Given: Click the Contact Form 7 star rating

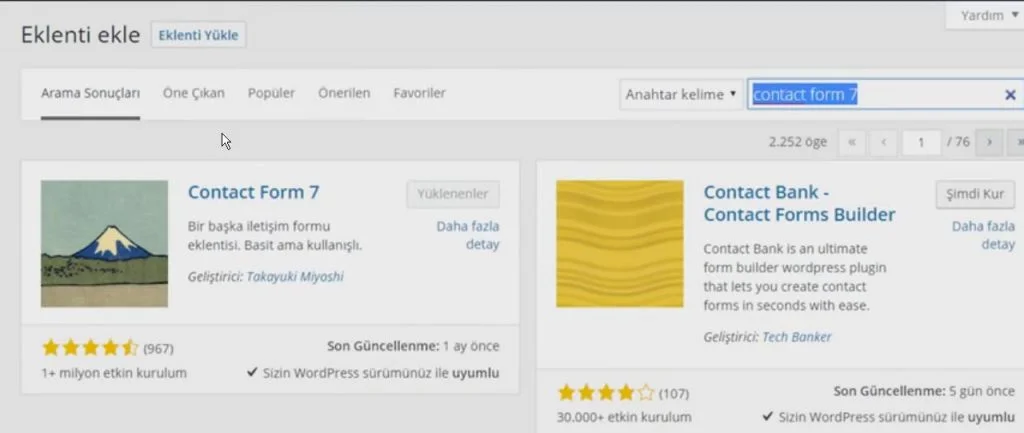Looking at the screenshot, I should (90, 348).
